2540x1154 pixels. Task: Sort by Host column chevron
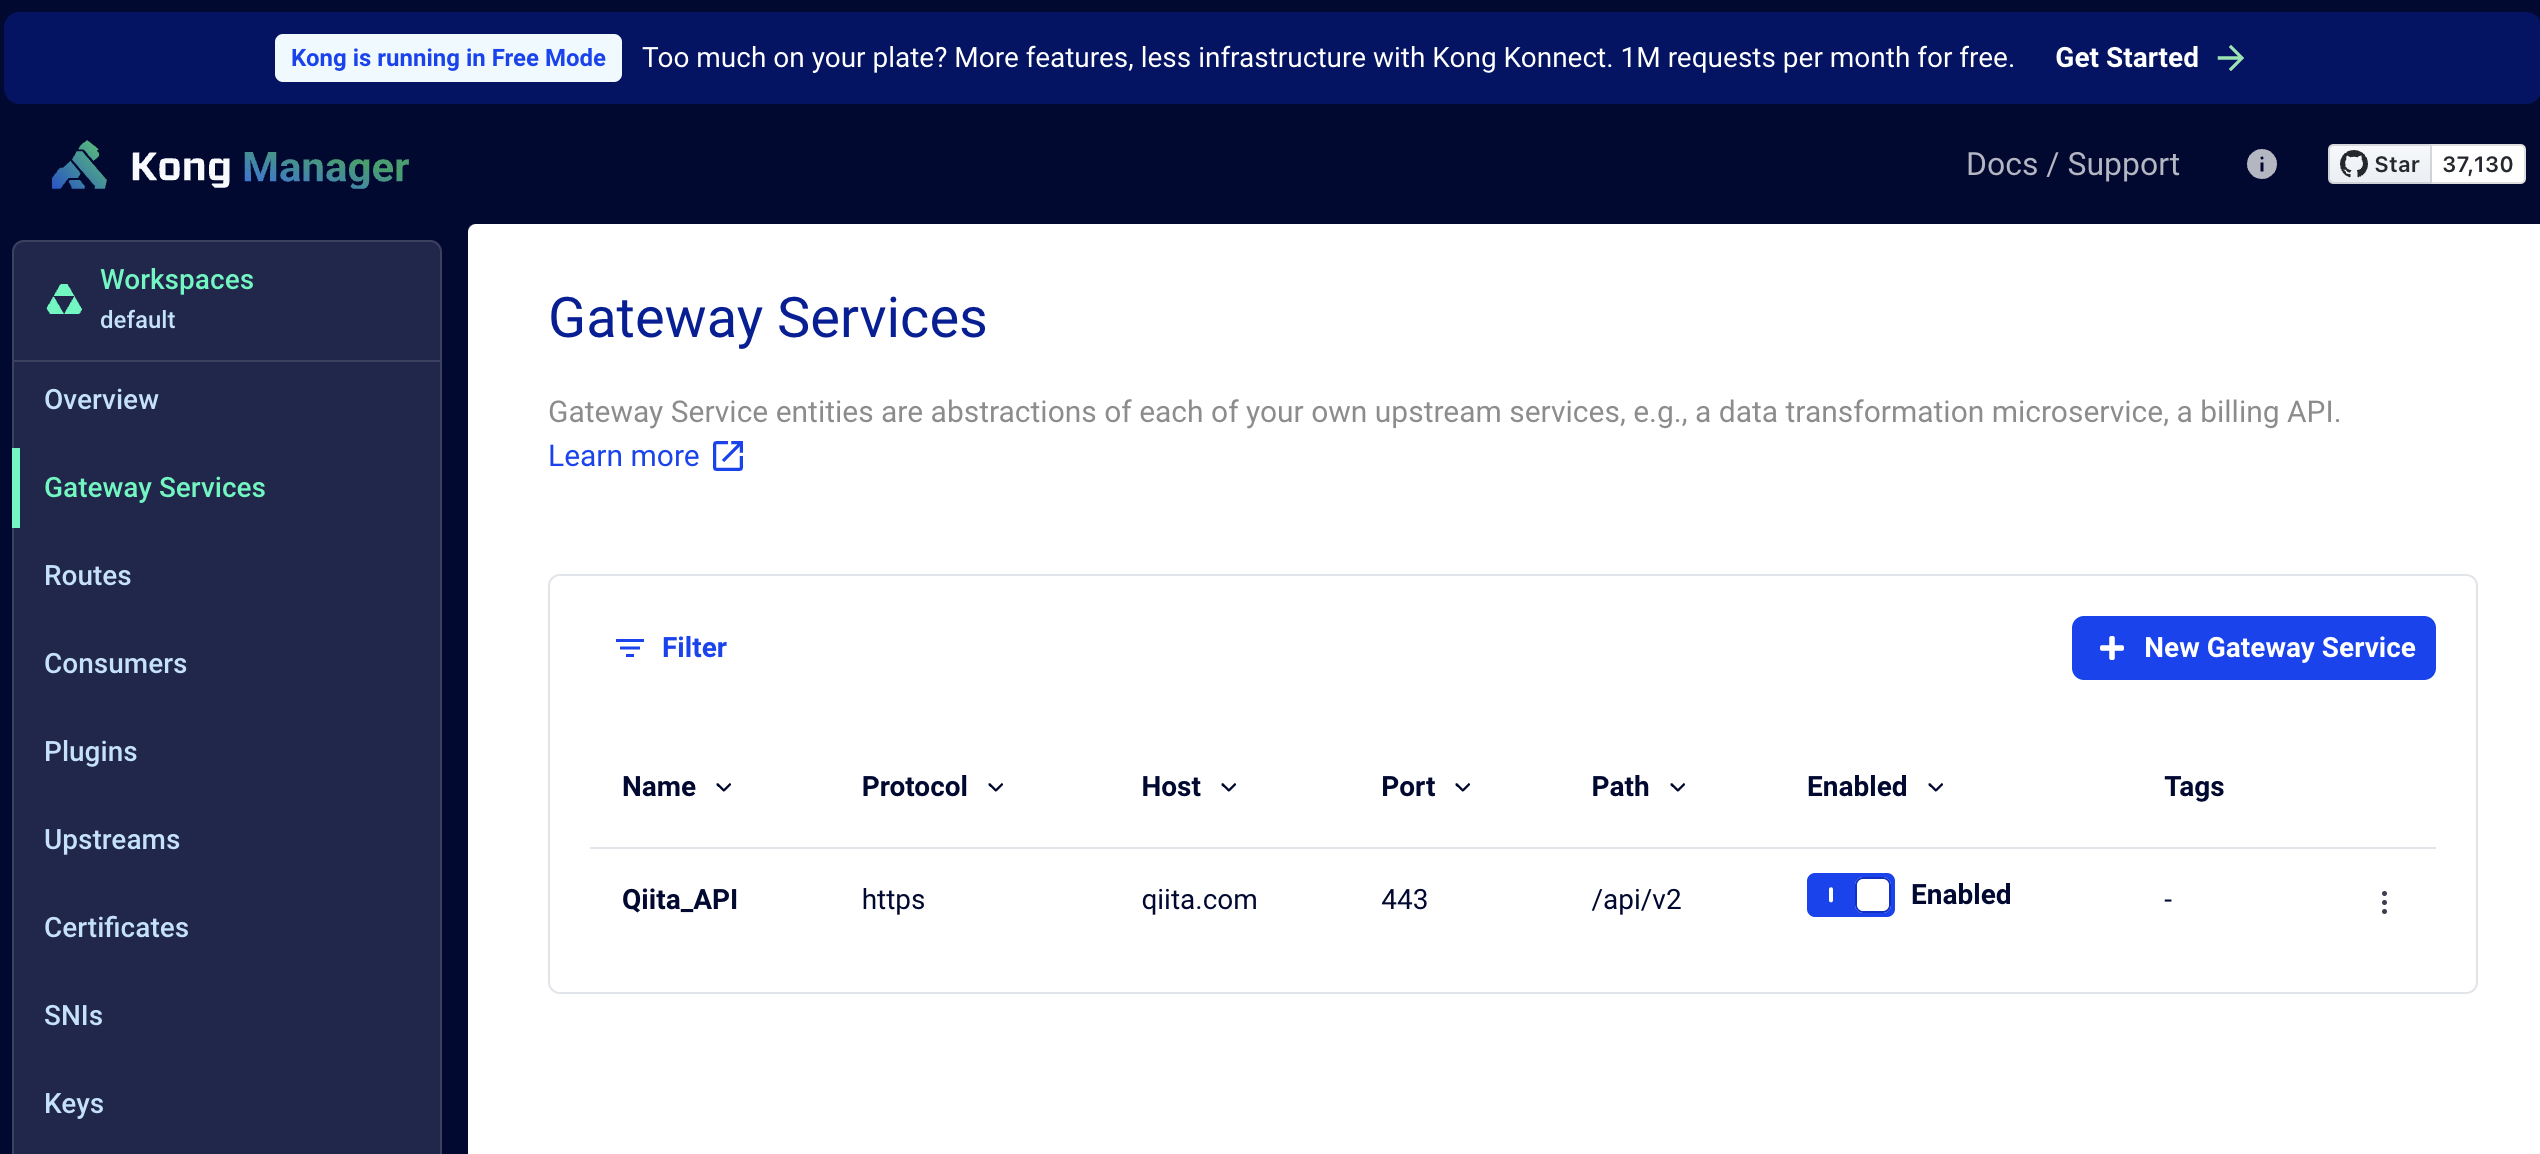(x=1229, y=788)
